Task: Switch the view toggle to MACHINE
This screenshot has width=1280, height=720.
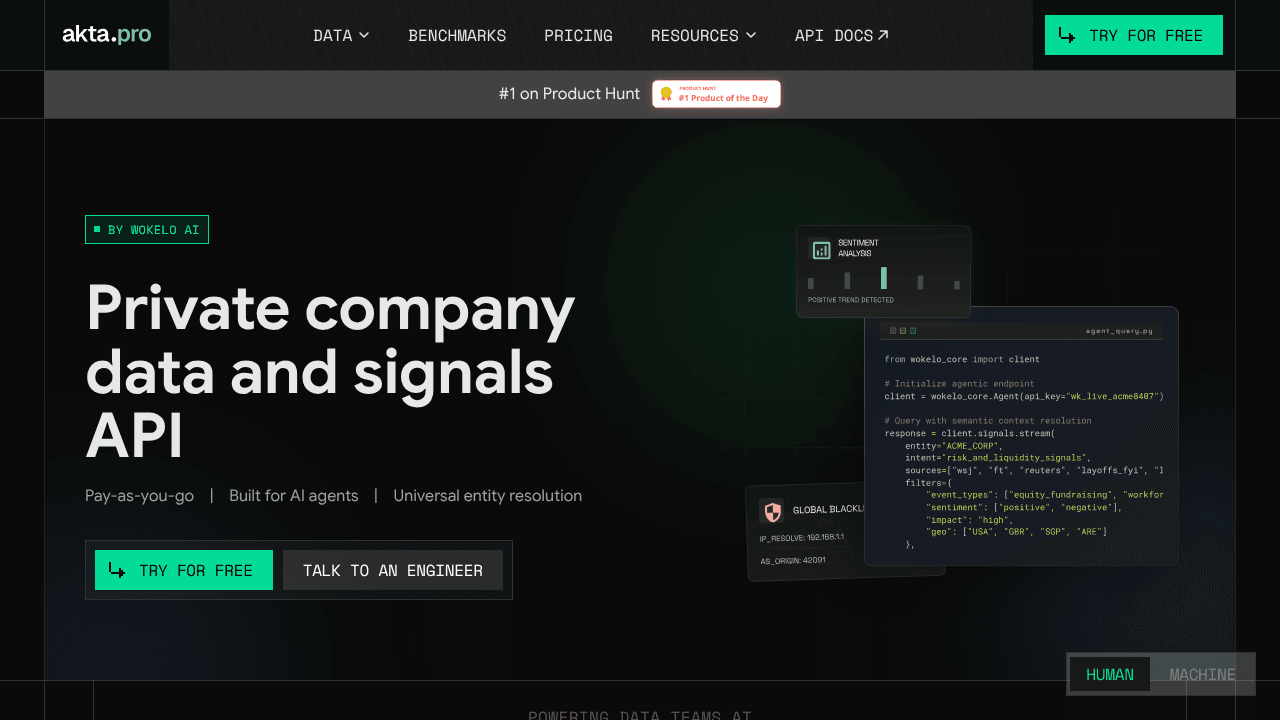Action: pos(1202,674)
